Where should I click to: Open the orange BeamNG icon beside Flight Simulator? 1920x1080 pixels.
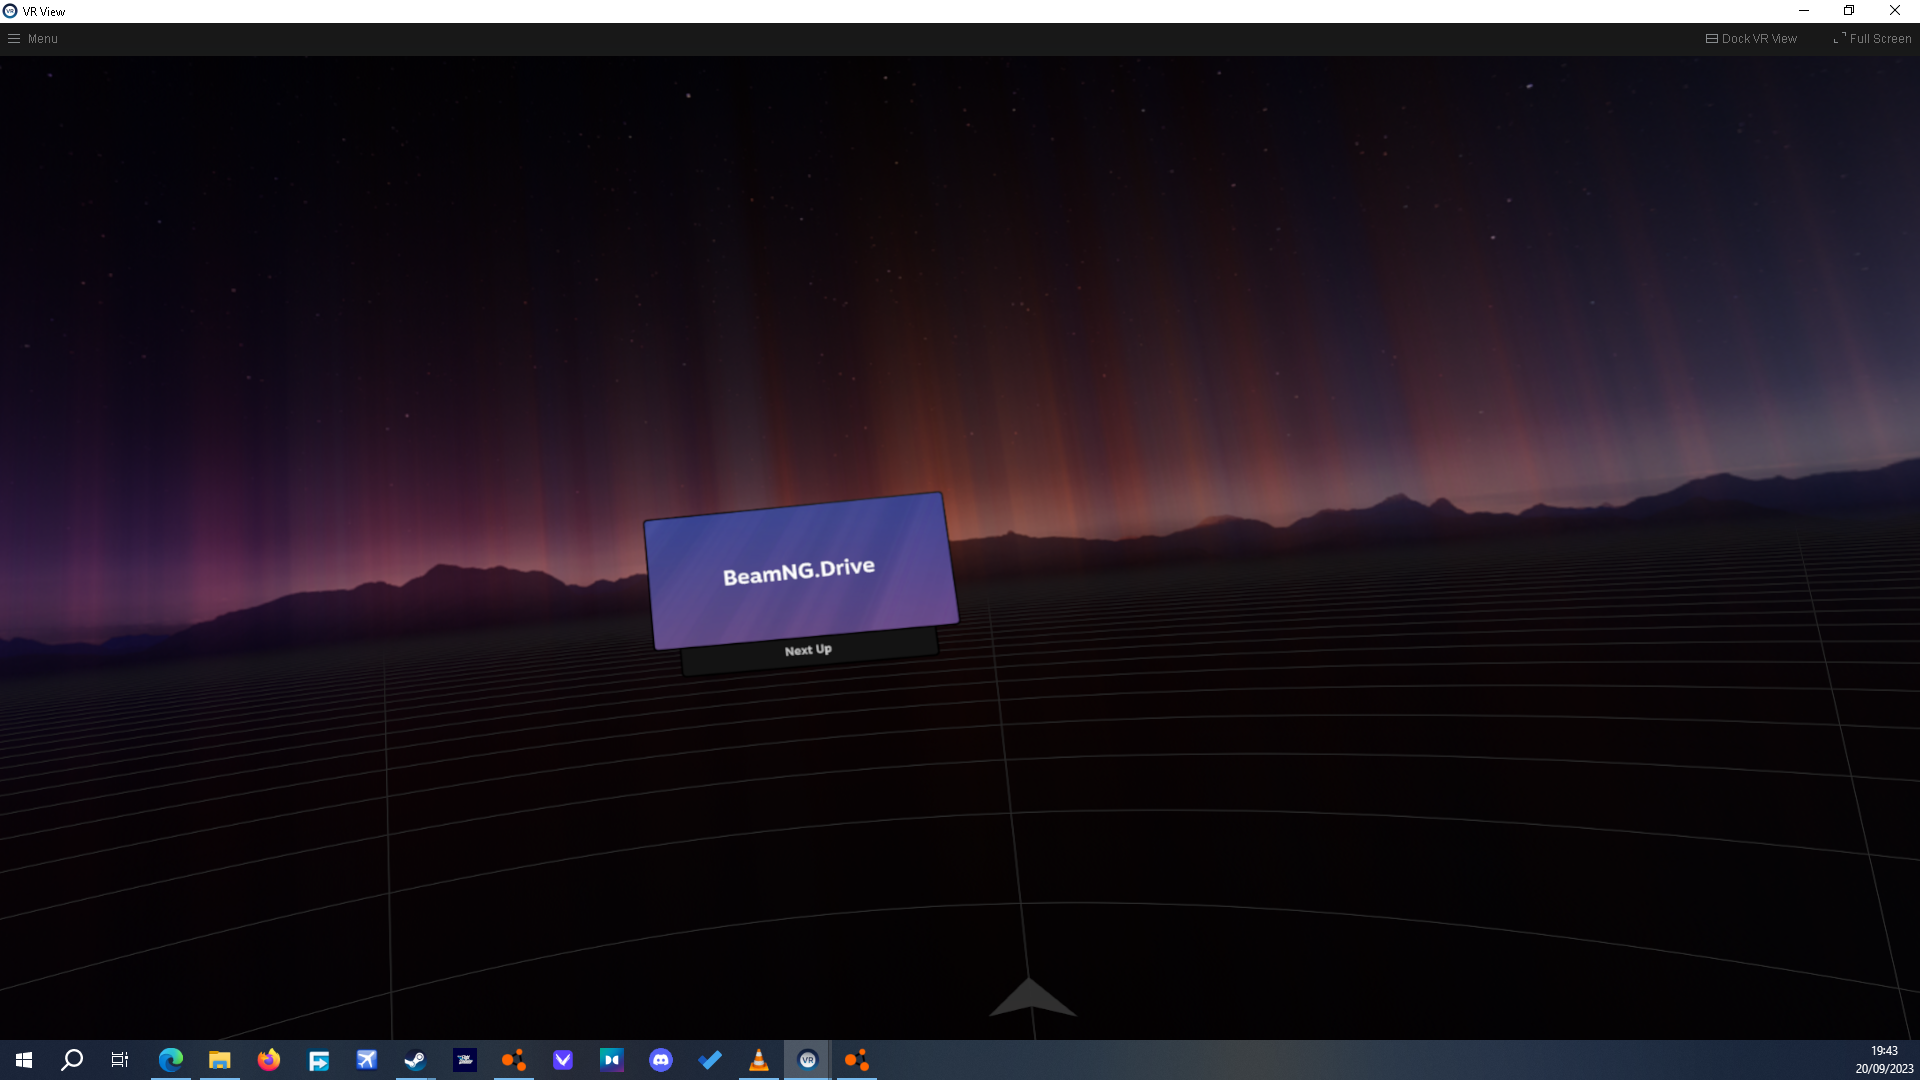[x=514, y=1060]
